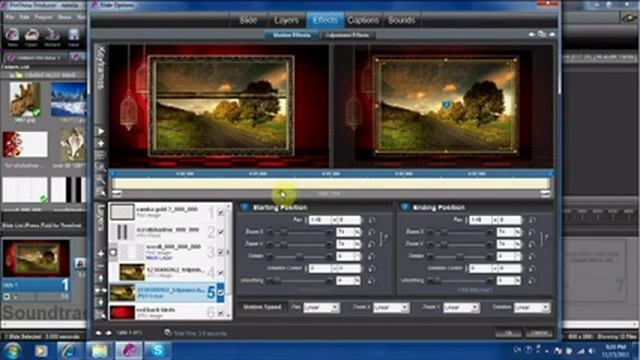
Task: Toggle visibility checkbox of layer 1
Action: point(221,212)
